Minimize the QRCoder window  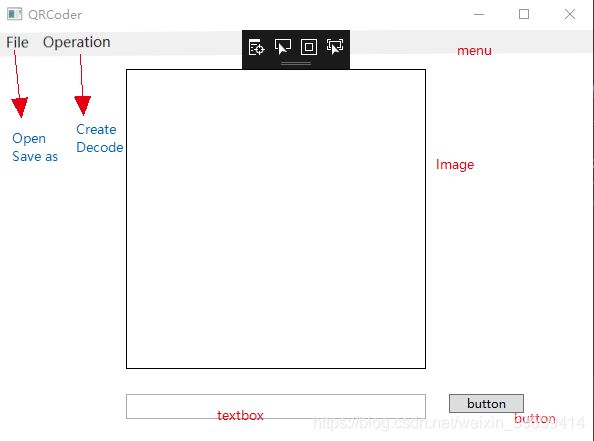coord(479,14)
